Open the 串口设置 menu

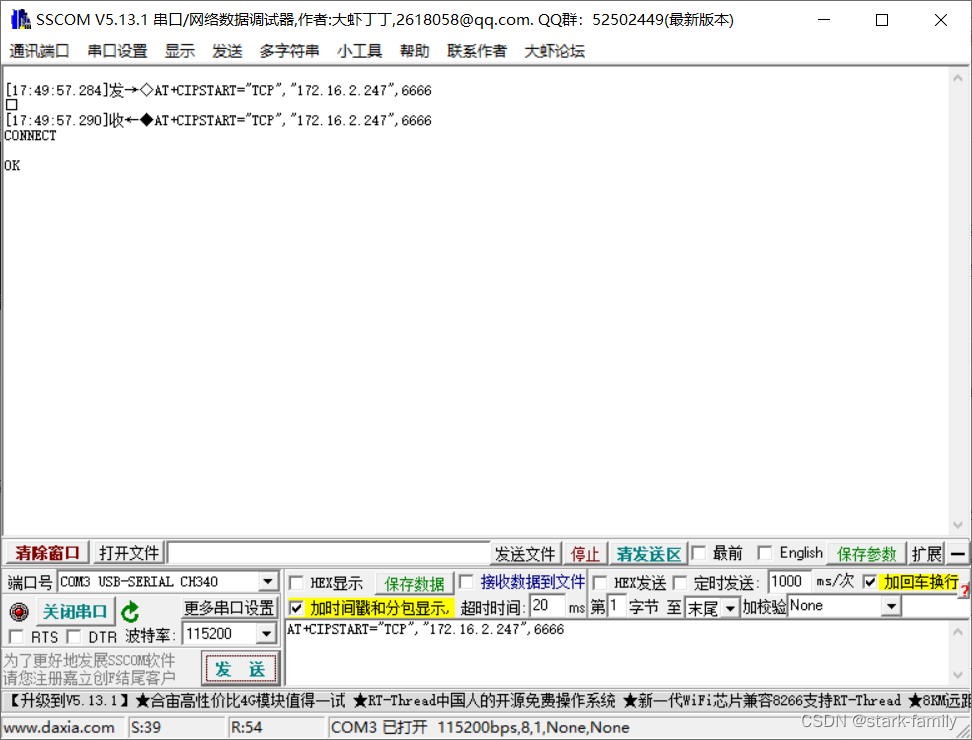point(116,51)
